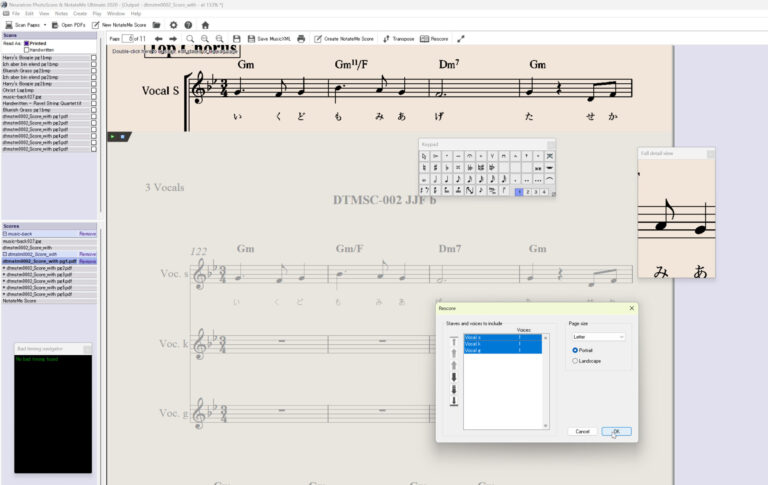Open the File menu
This screenshot has width=768, height=485.
(x=16, y=14)
